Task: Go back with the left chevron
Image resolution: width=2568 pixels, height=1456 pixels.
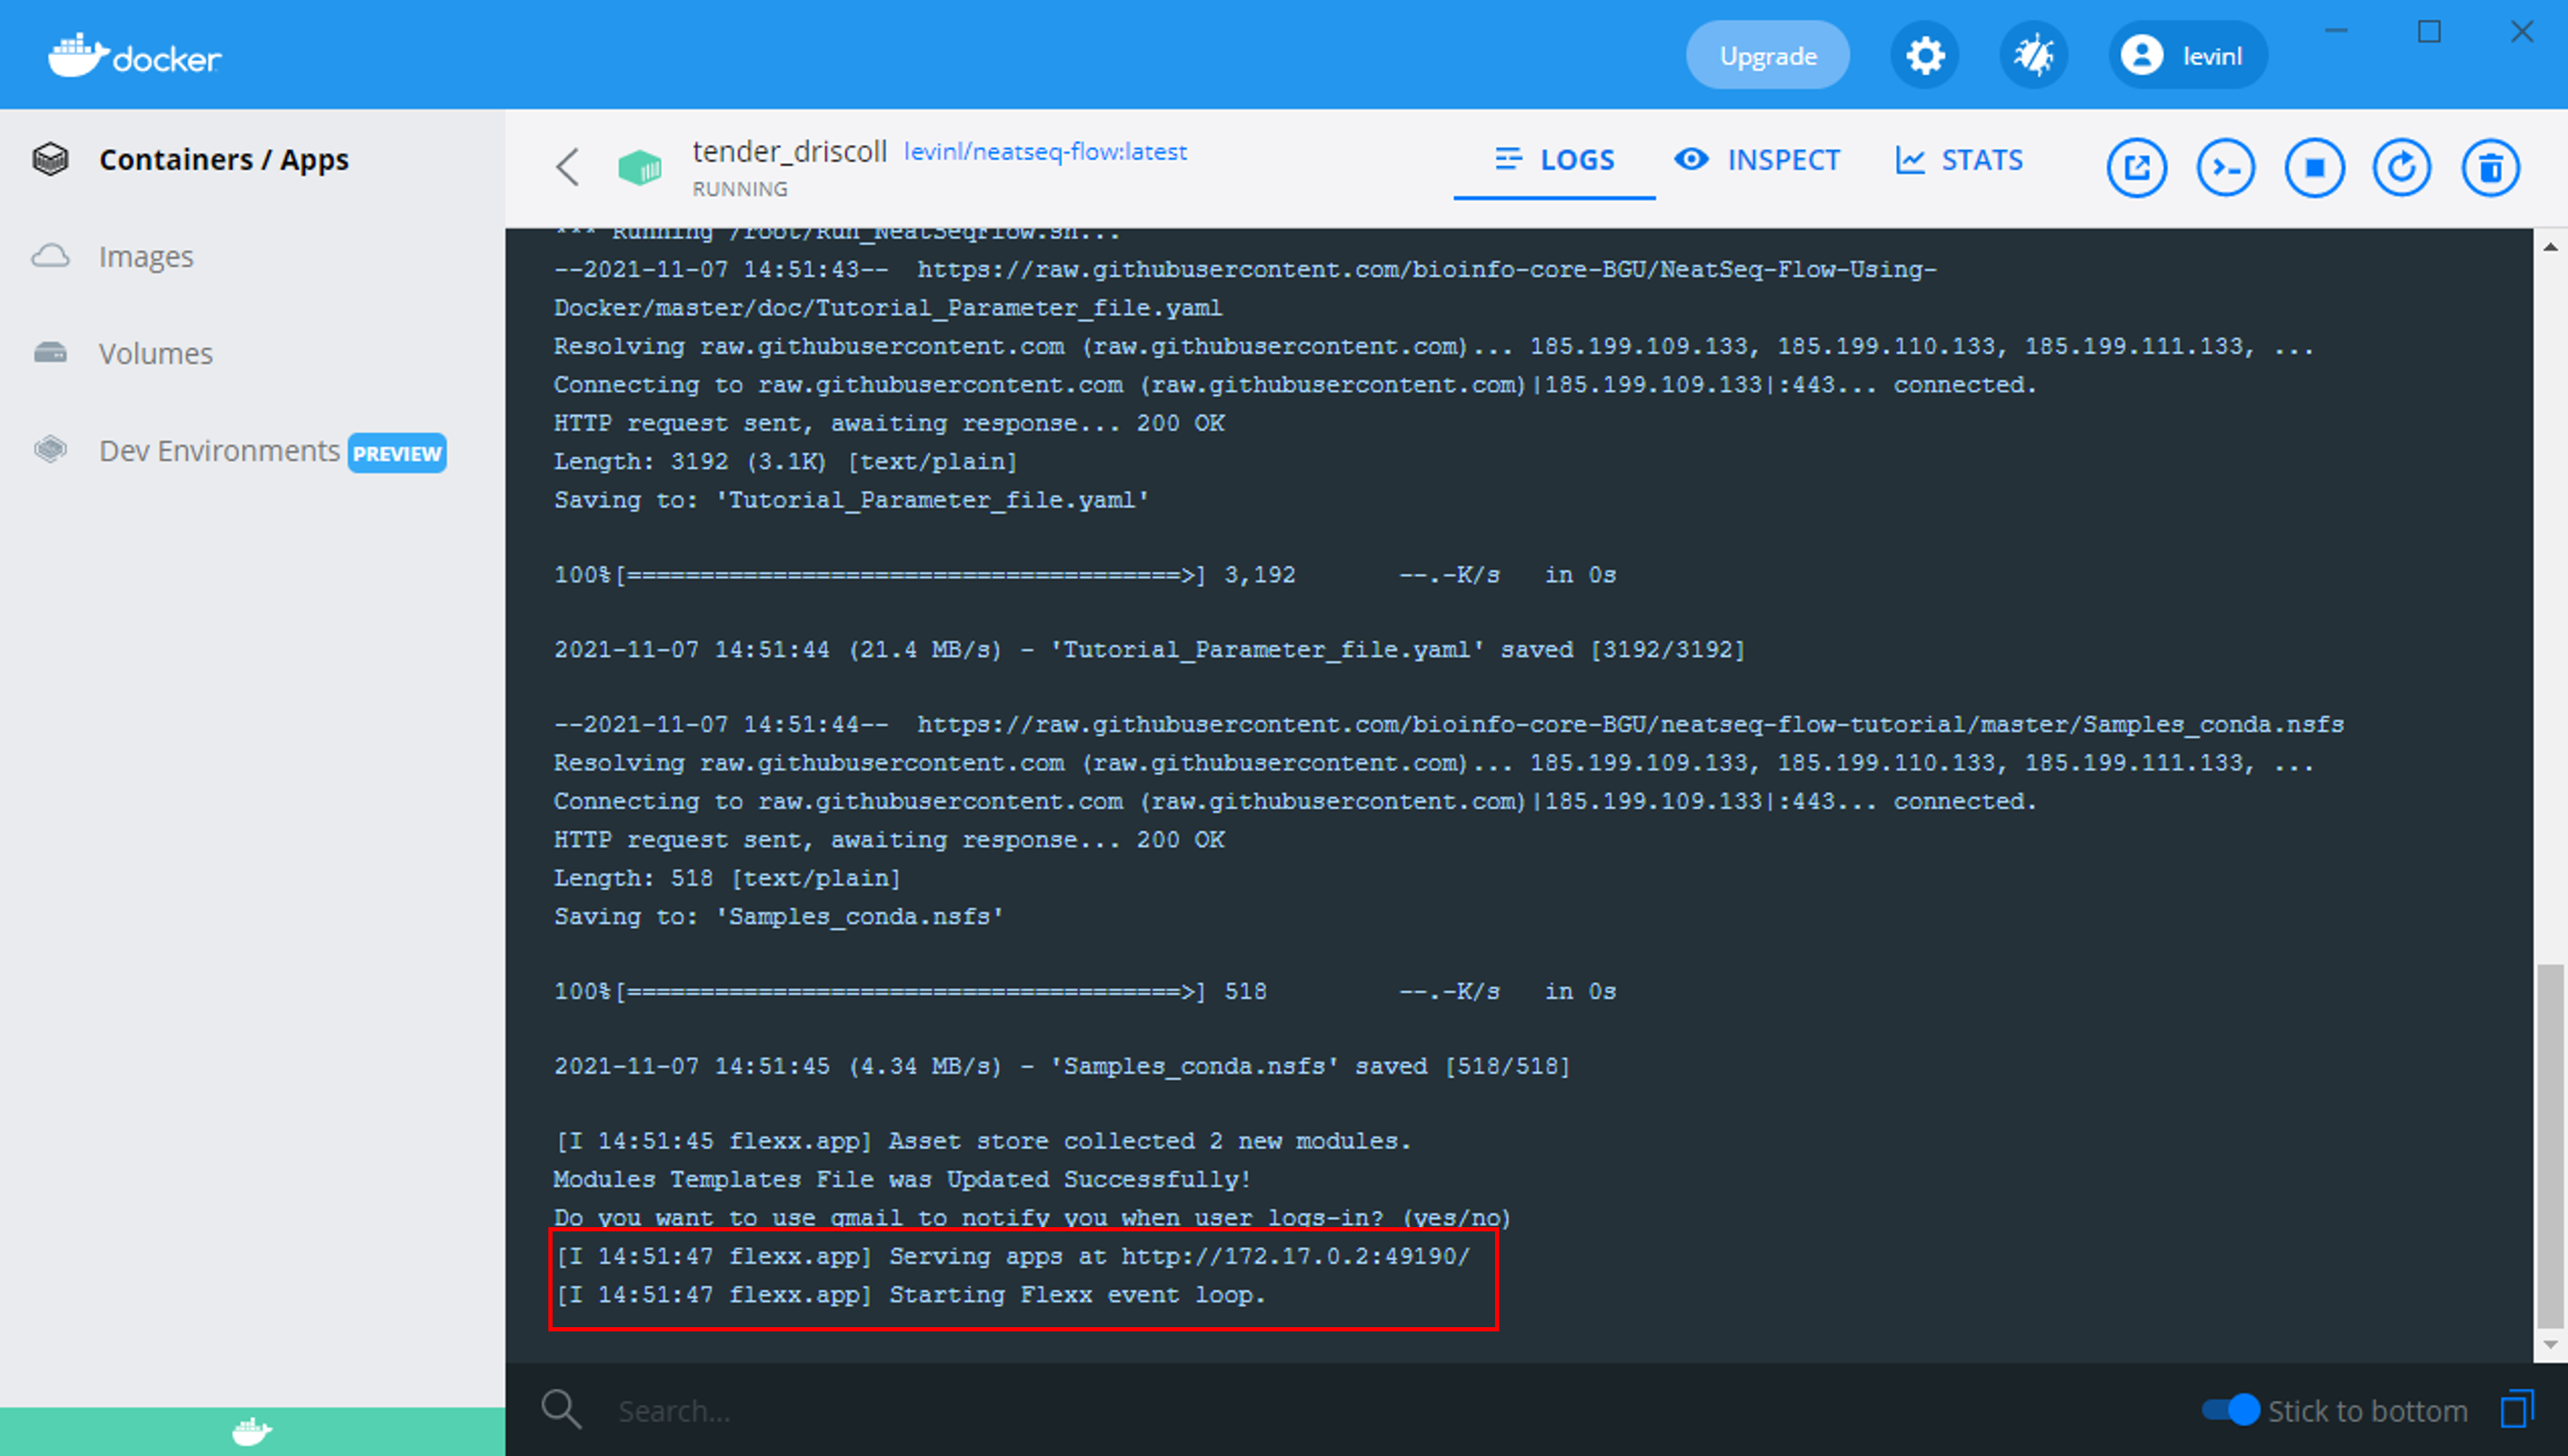Action: coord(568,167)
